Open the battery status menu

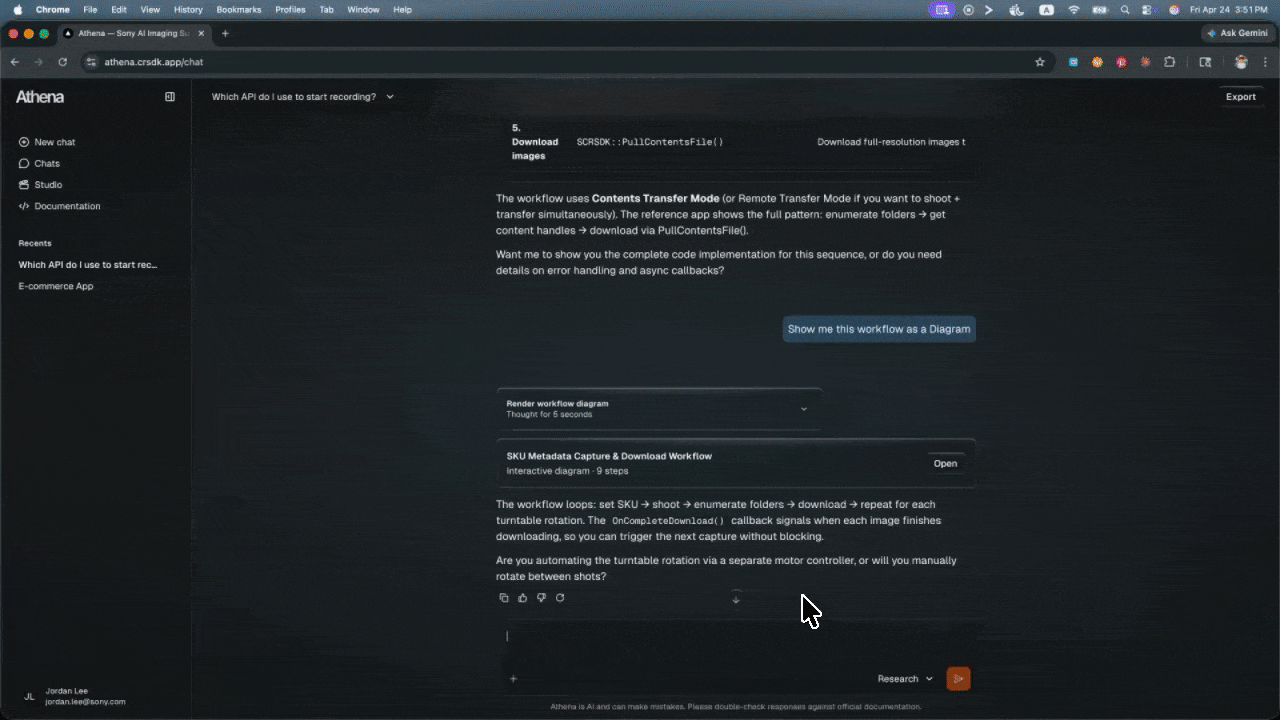point(1099,9)
